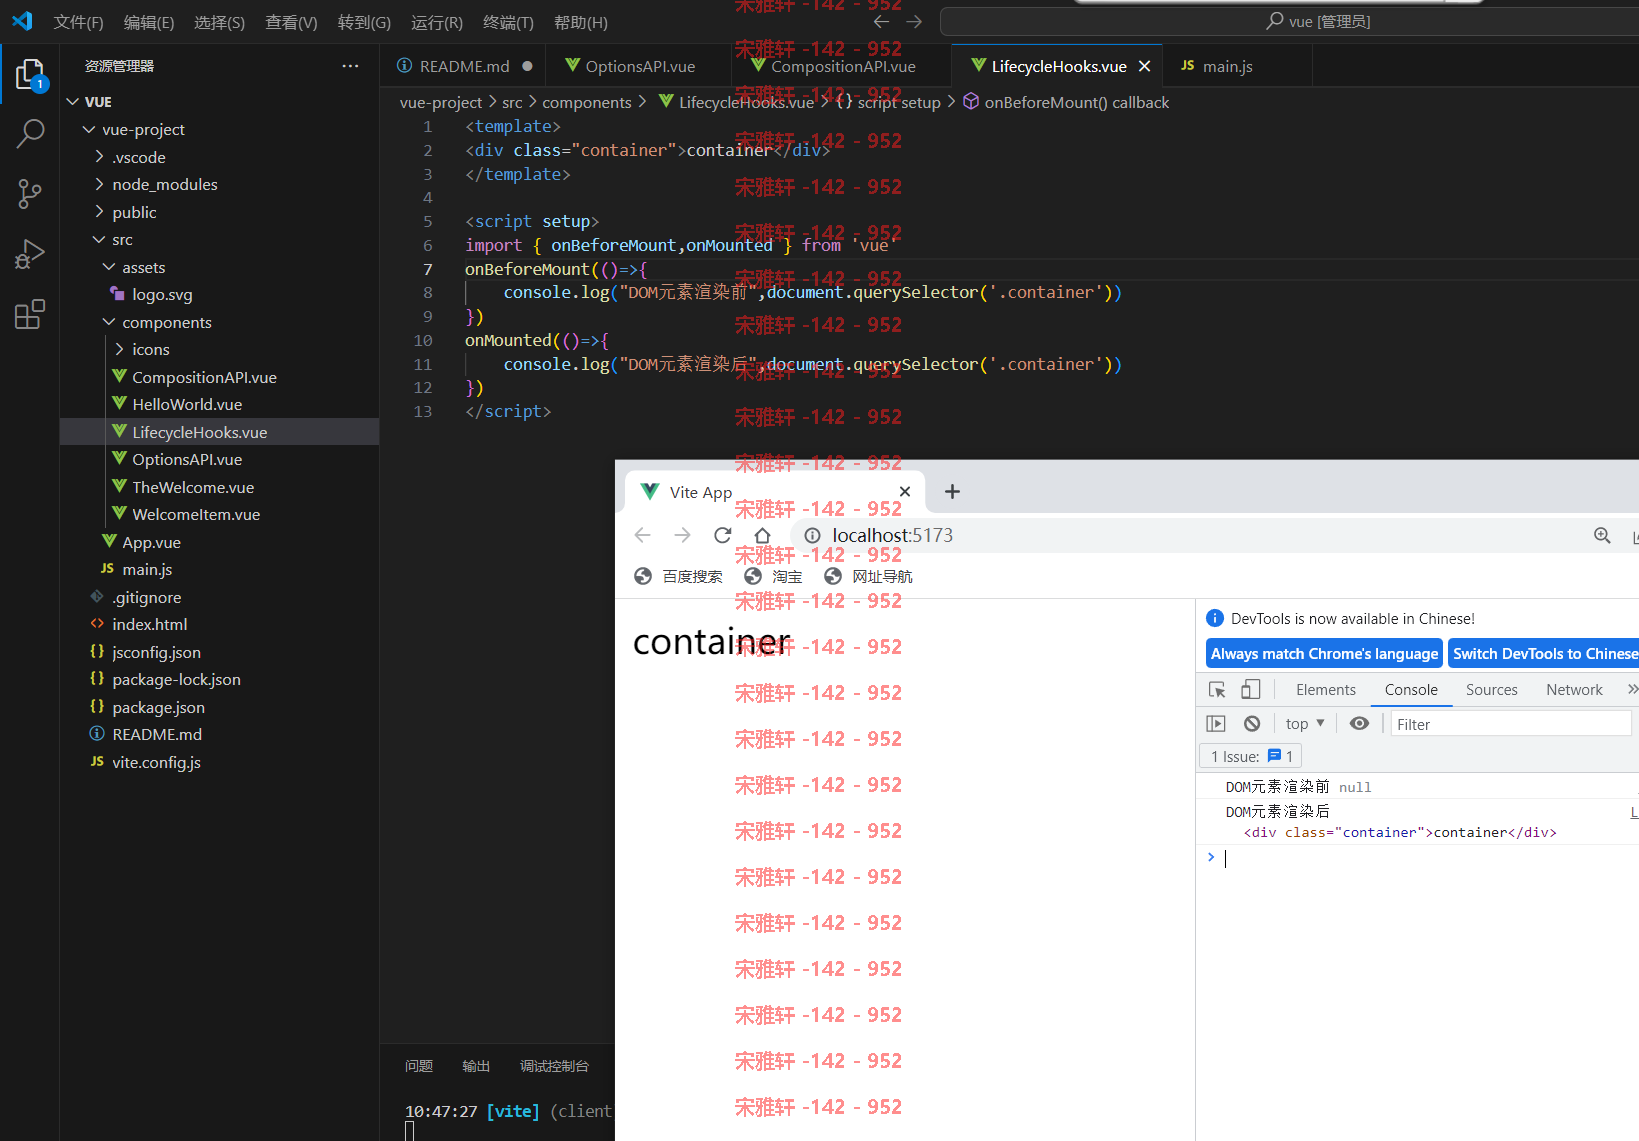Expand the .vscode folder
Viewport: 1639px width, 1141px height.
click(x=99, y=157)
